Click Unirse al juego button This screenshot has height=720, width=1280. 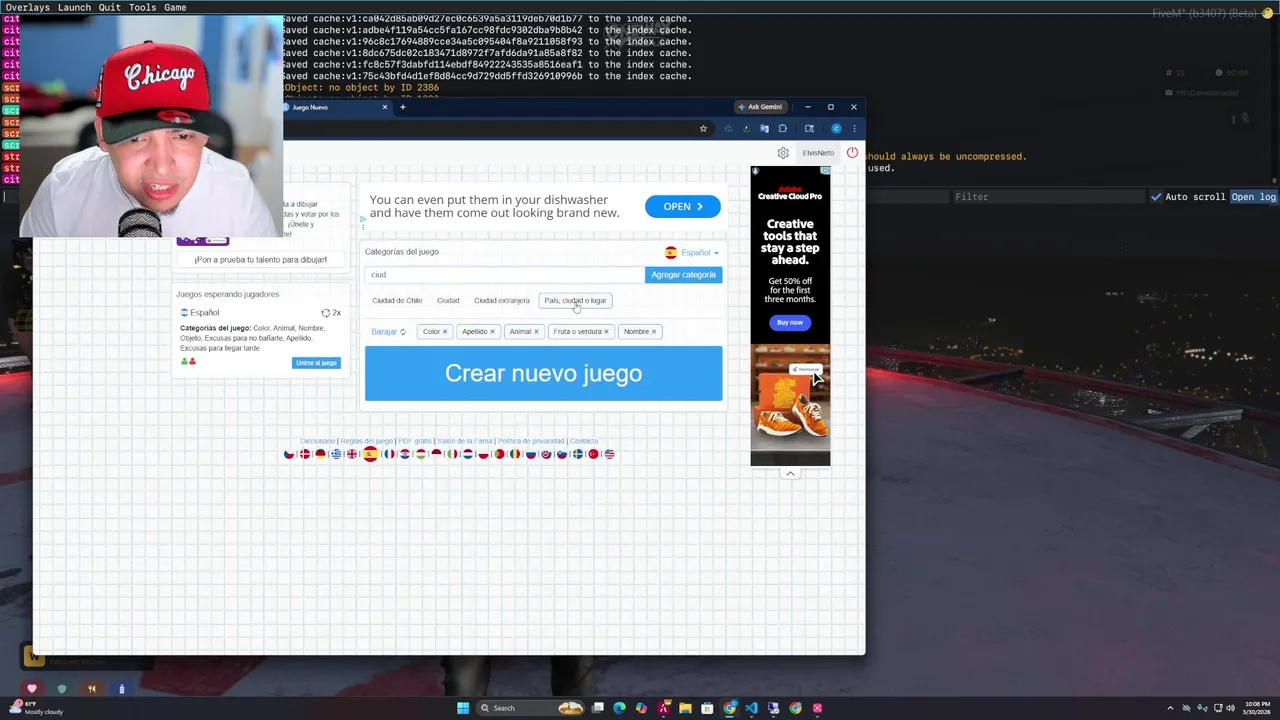(316, 362)
